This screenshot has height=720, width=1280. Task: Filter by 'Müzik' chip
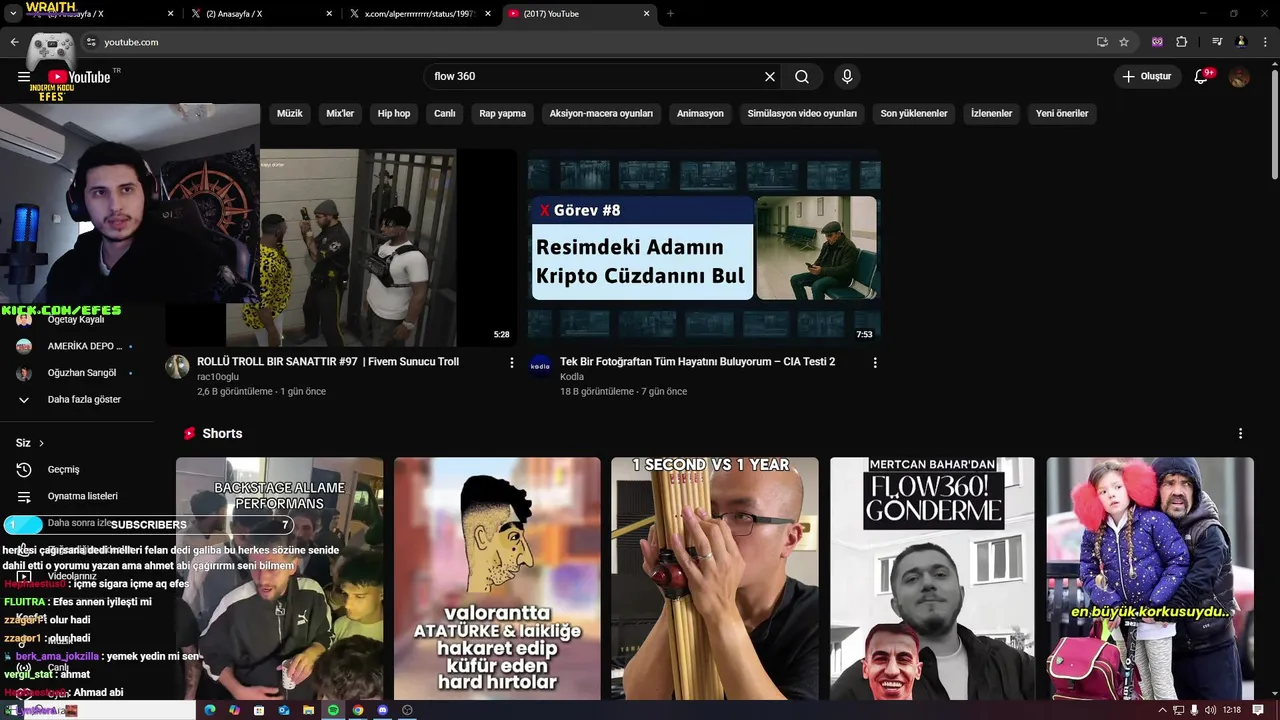(290, 114)
